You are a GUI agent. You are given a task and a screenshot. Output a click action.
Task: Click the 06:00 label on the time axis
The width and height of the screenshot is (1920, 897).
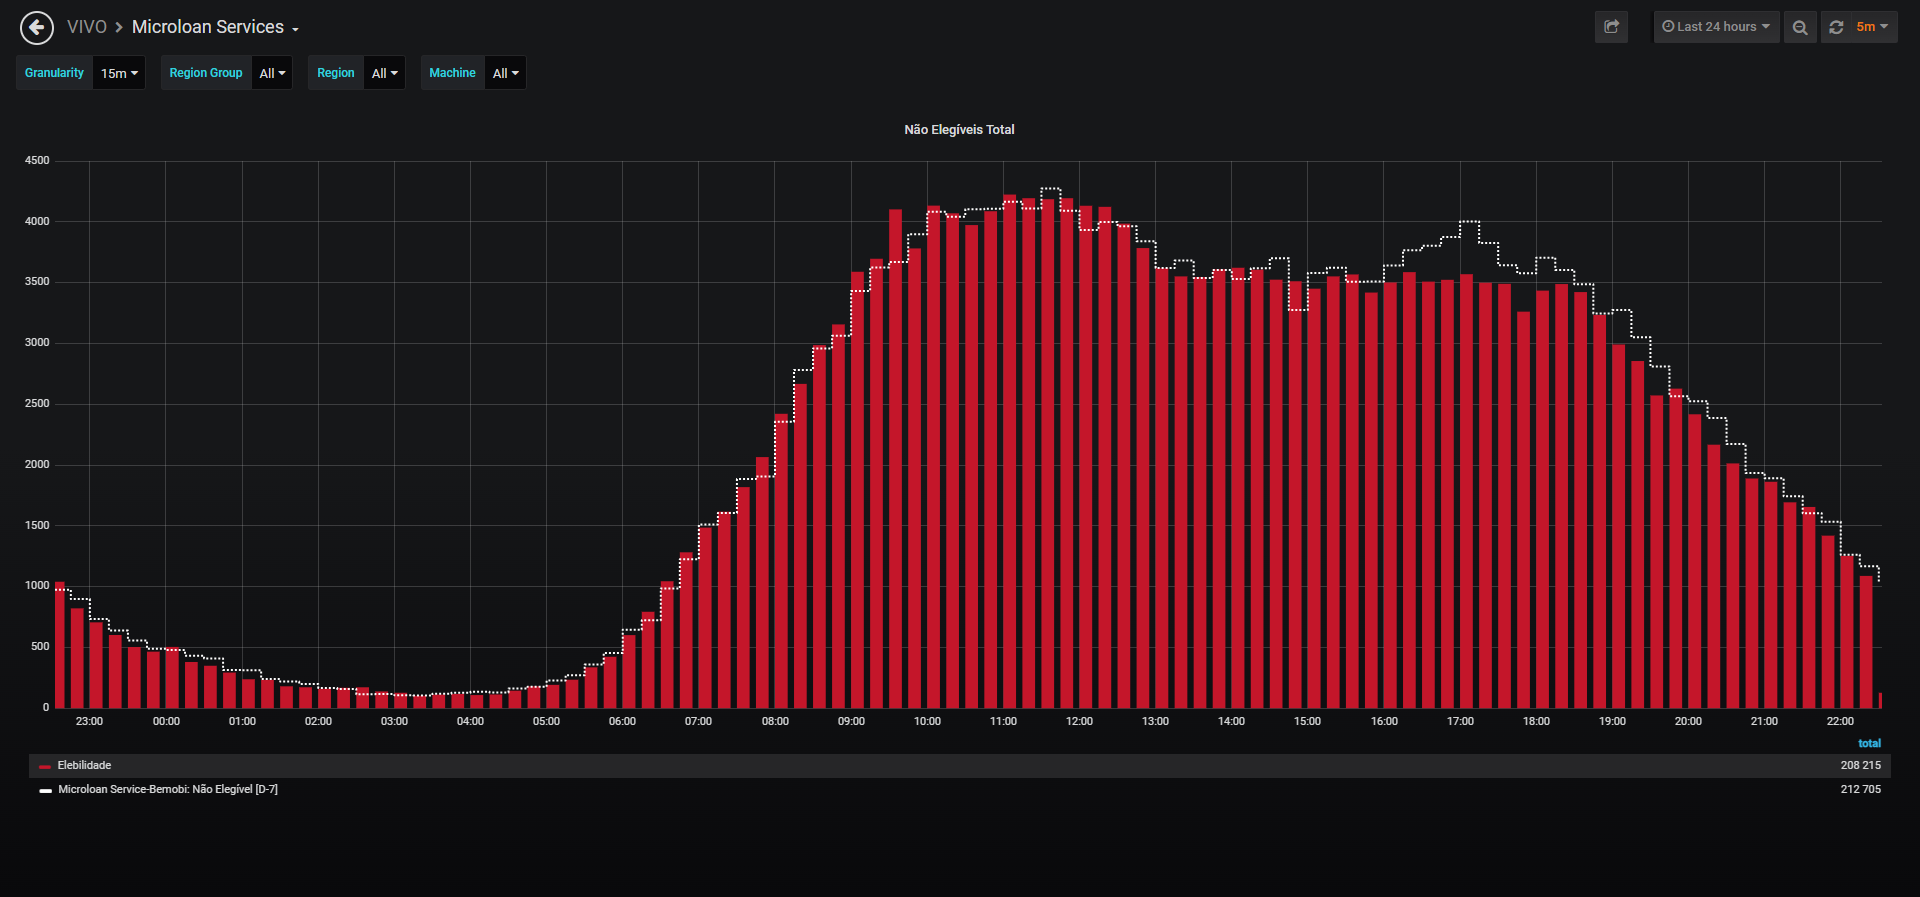tap(622, 721)
